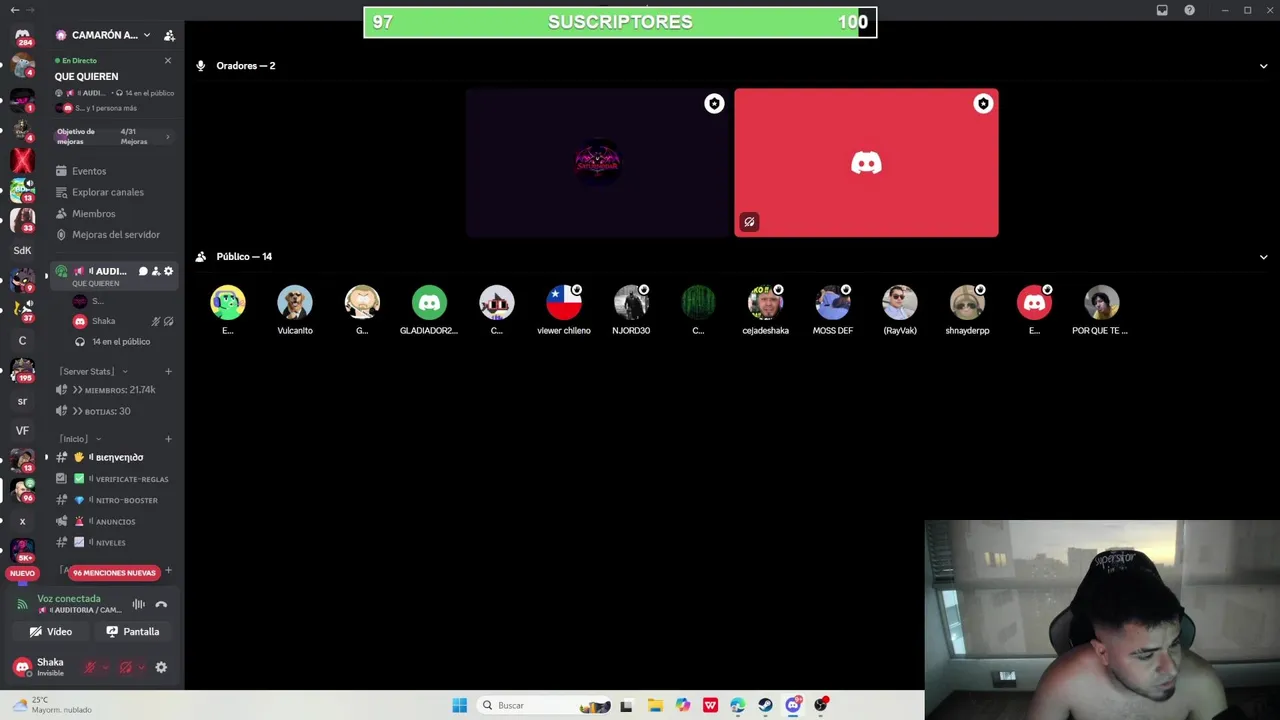Open the server with the 5K+ badge

[22, 549]
